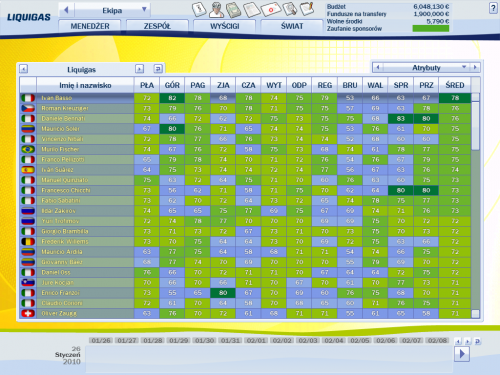The height and width of the screenshot is (375, 500).
Task: Expand the Ekipa dropdown arrow
Action: (x=144, y=9)
